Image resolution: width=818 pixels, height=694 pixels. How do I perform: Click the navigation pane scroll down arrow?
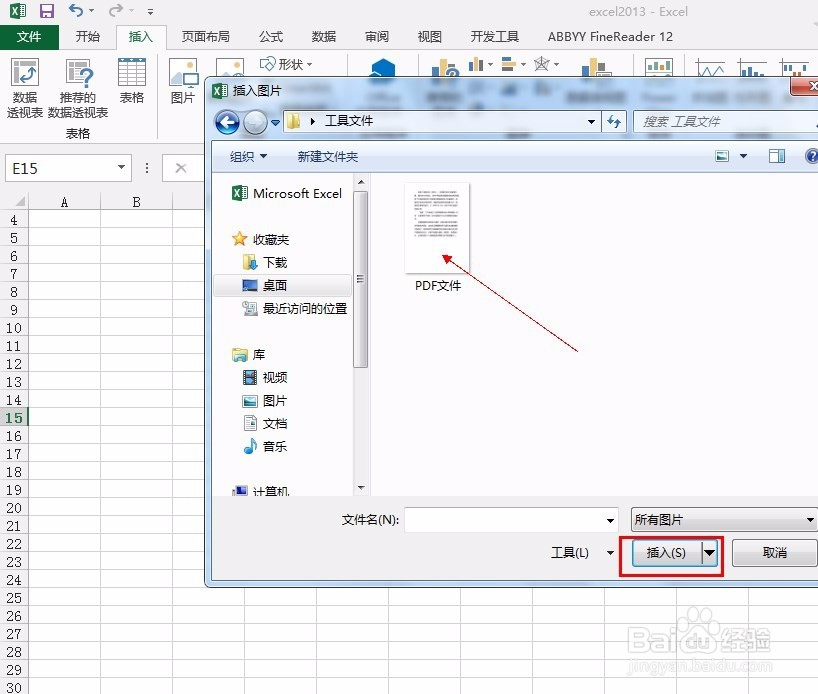click(x=361, y=488)
